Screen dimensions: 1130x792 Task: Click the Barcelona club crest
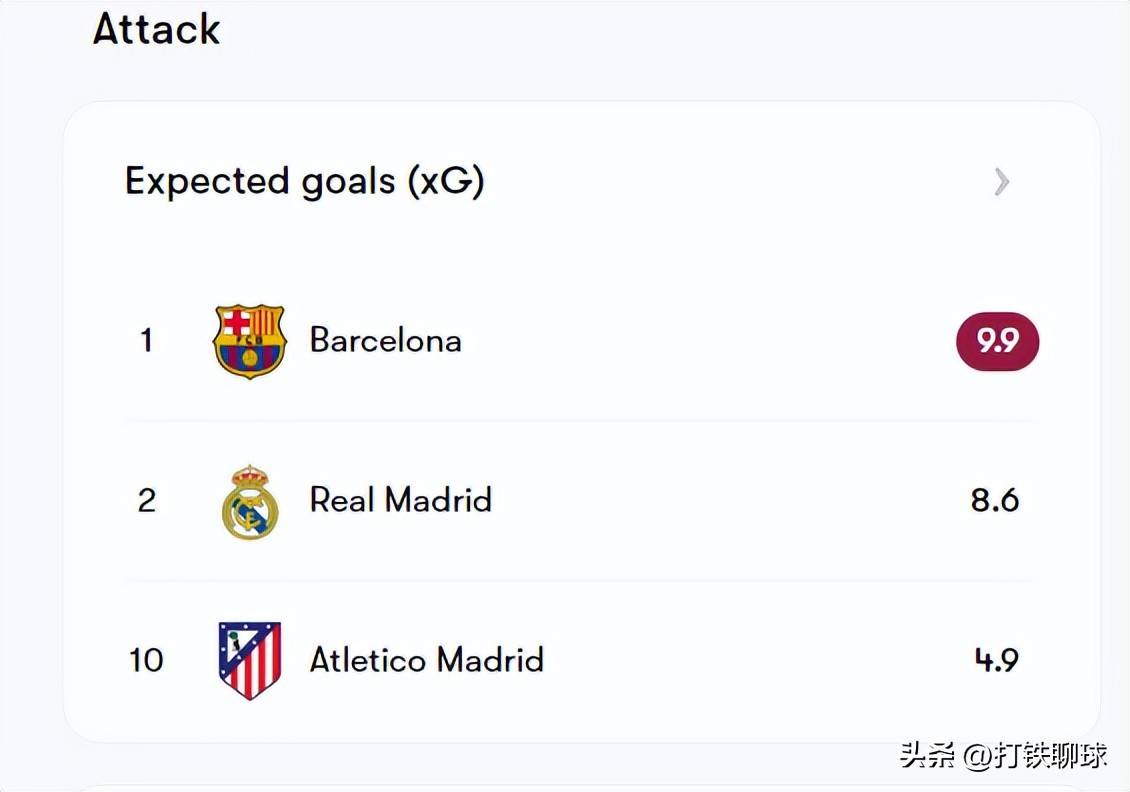[249, 341]
